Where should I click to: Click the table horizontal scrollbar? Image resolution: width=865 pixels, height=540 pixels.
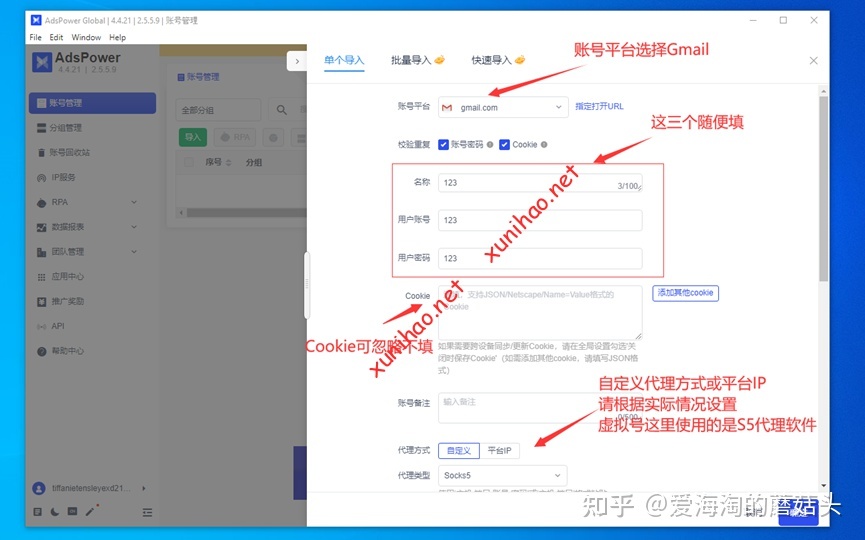pos(246,212)
